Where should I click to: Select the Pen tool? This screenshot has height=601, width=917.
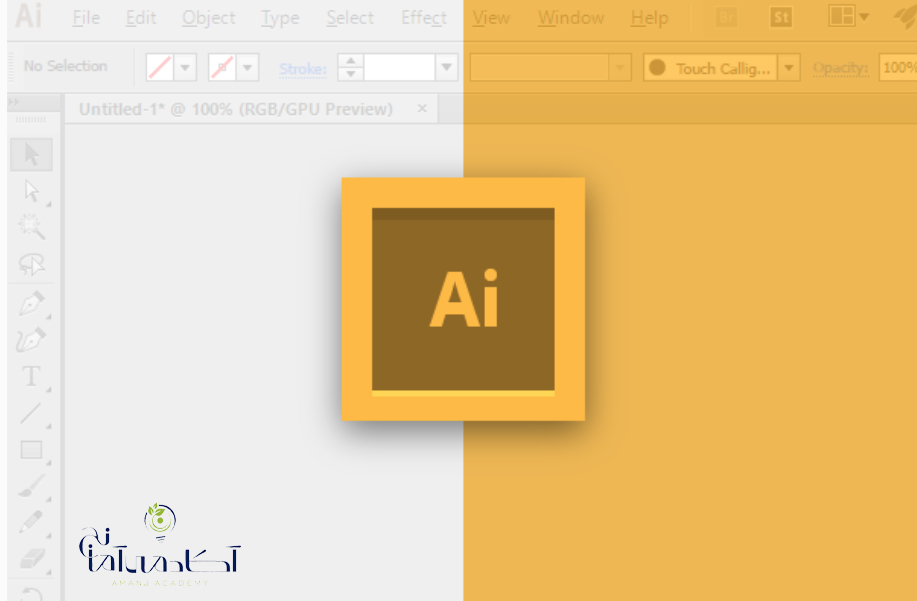[32, 304]
